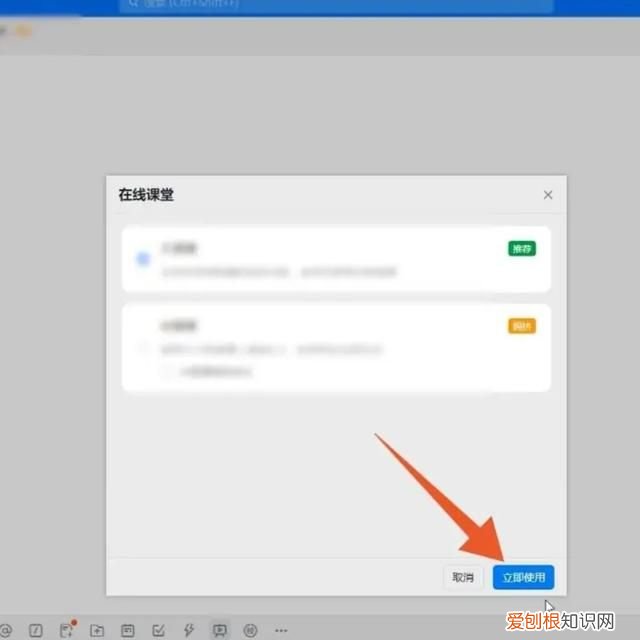Click the 取消 button
640x640 pixels.
[463, 577]
